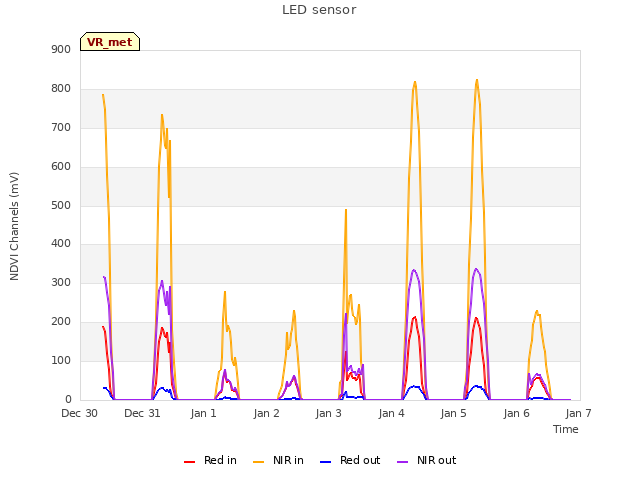Click the Dec 30 x-axis label
The height and width of the screenshot is (480, 640).
80,413
